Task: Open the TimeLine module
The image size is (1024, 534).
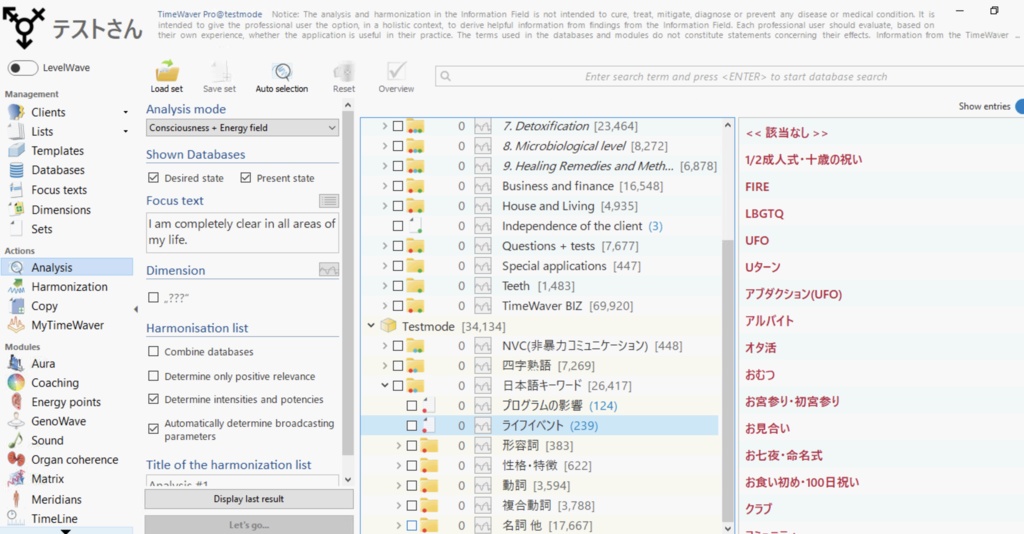Action: pos(54,519)
